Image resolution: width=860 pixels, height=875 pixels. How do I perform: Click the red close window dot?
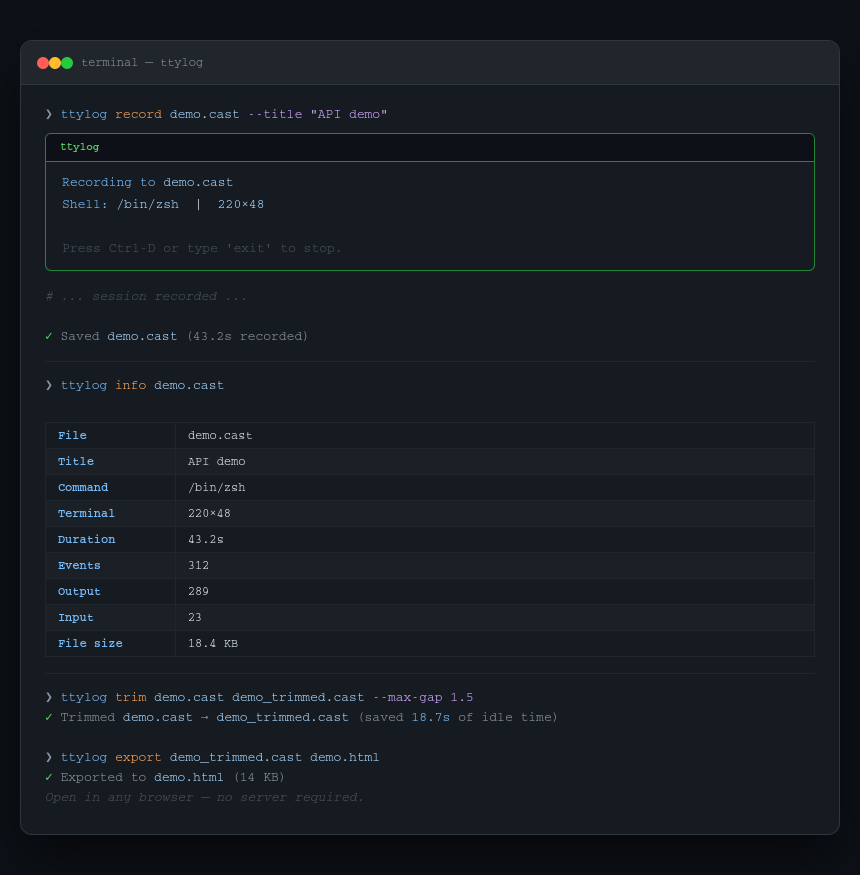42,62
